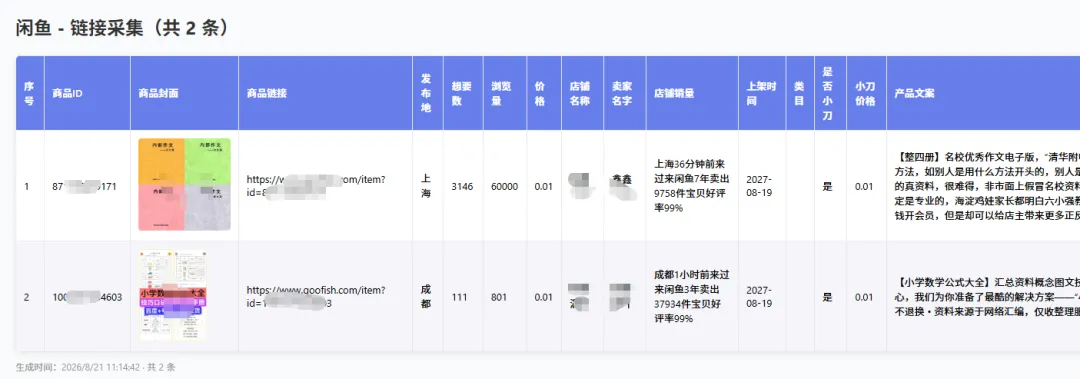Open the 内部作文 cover thumbnail in row 1
This screenshot has height=379, width=1080.
tap(185, 185)
